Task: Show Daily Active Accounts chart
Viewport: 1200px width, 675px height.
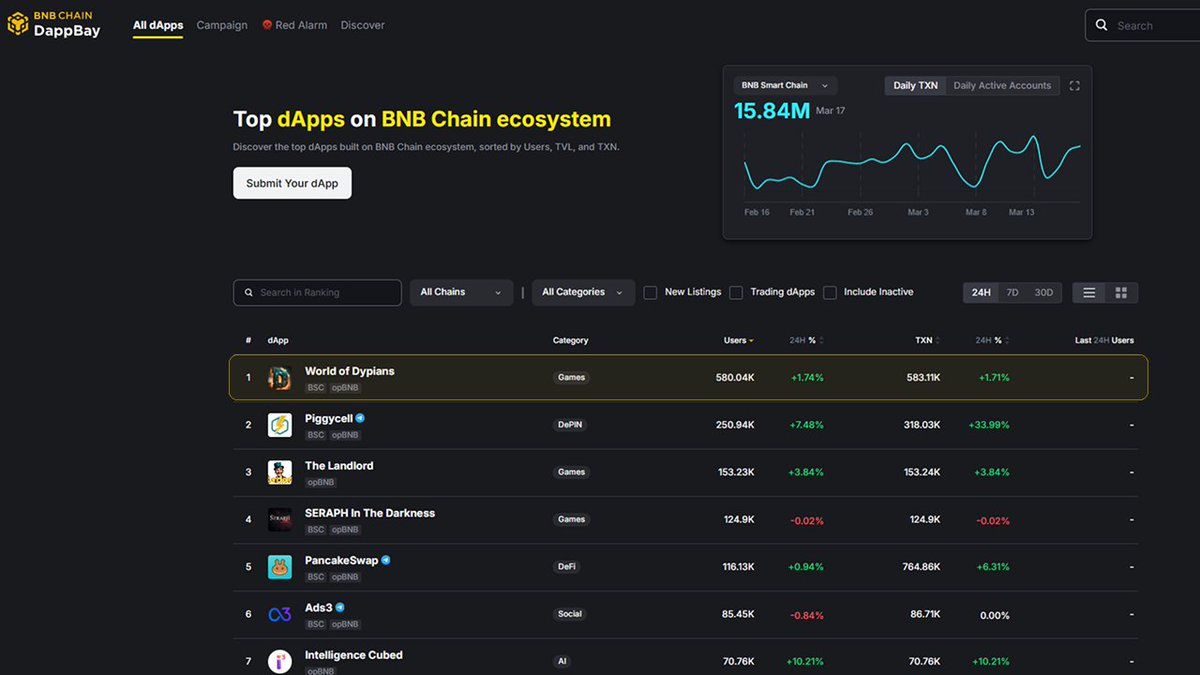Action: 1002,86
